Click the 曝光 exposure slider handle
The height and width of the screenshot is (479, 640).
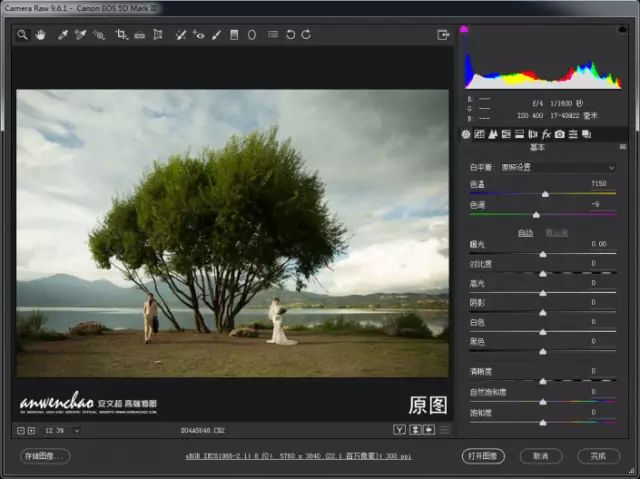(543, 255)
